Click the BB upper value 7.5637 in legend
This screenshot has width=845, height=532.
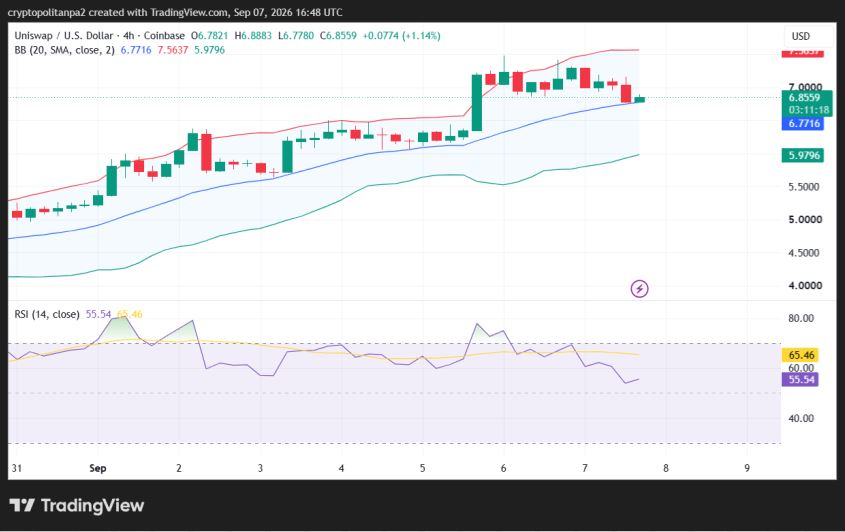[172, 50]
